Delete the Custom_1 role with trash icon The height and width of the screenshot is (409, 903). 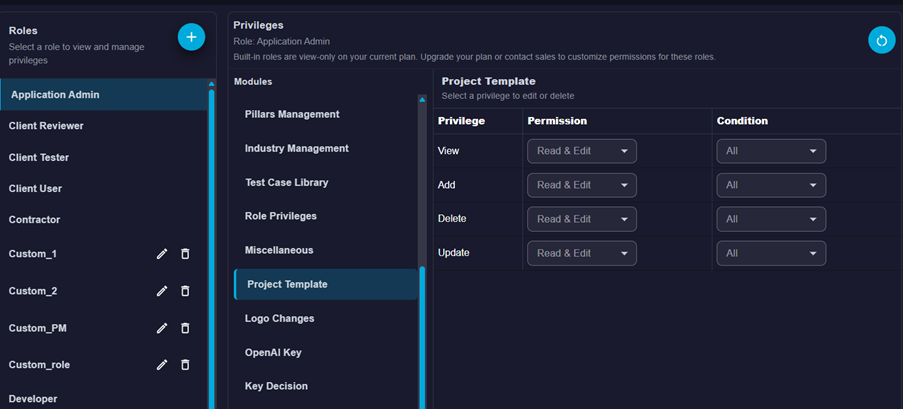click(x=185, y=253)
